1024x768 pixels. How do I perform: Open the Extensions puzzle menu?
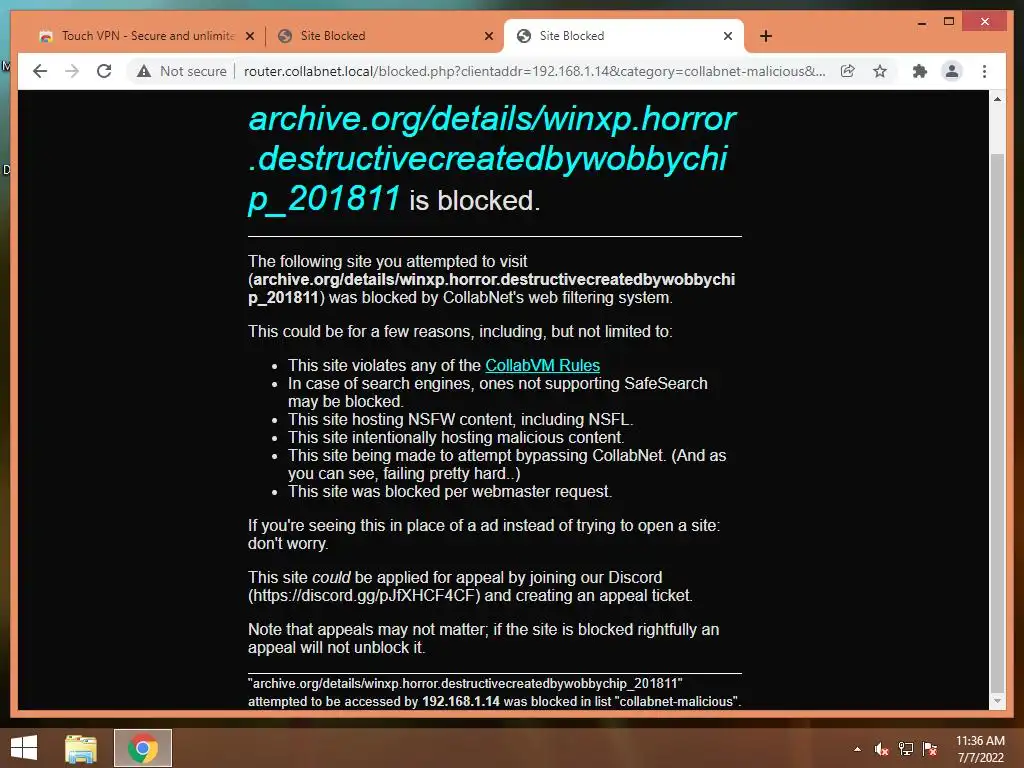[920, 71]
